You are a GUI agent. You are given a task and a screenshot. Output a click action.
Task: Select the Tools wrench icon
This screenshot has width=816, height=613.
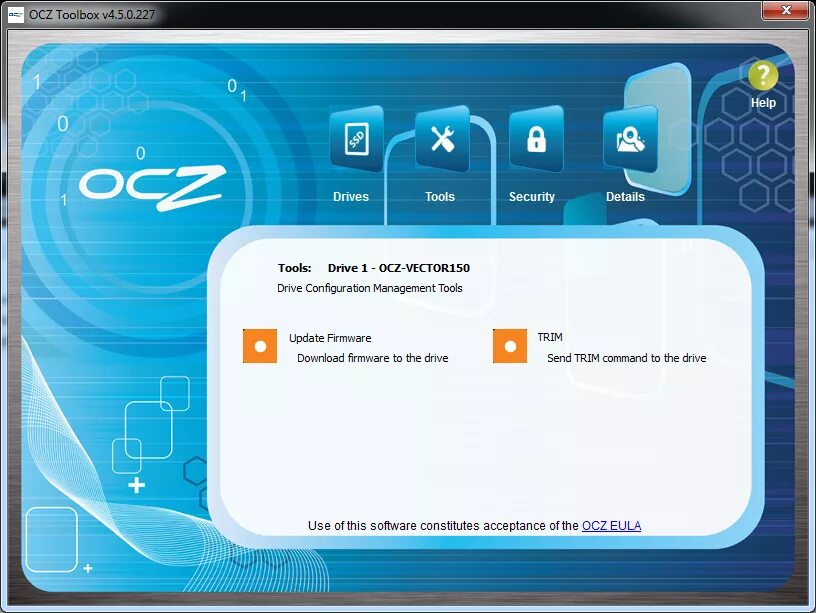coord(443,139)
